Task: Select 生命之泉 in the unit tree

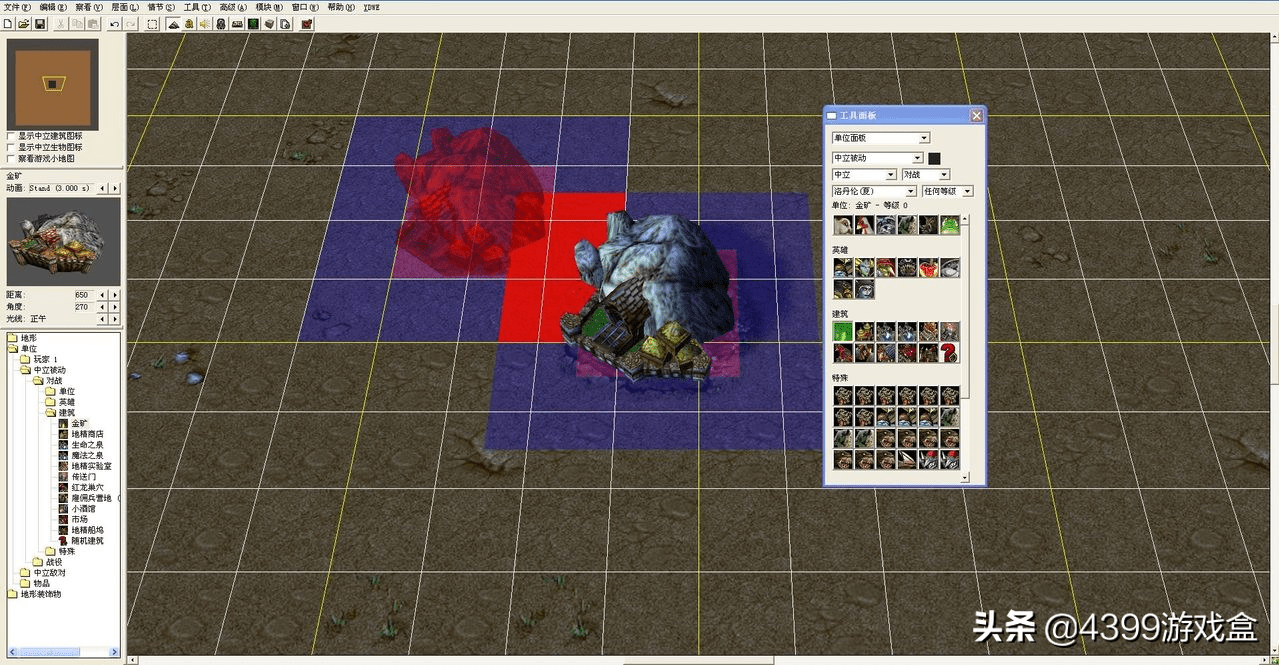Action: [x=87, y=444]
